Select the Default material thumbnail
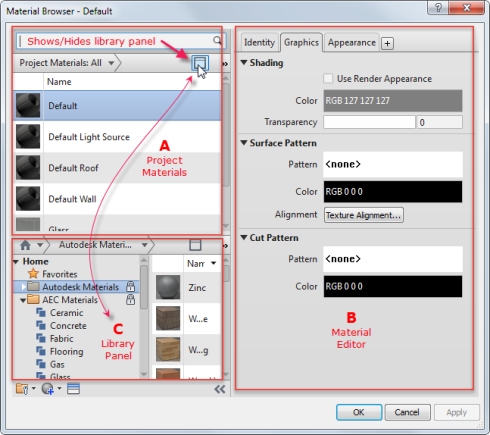This screenshot has height=435, width=490. [x=28, y=105]
